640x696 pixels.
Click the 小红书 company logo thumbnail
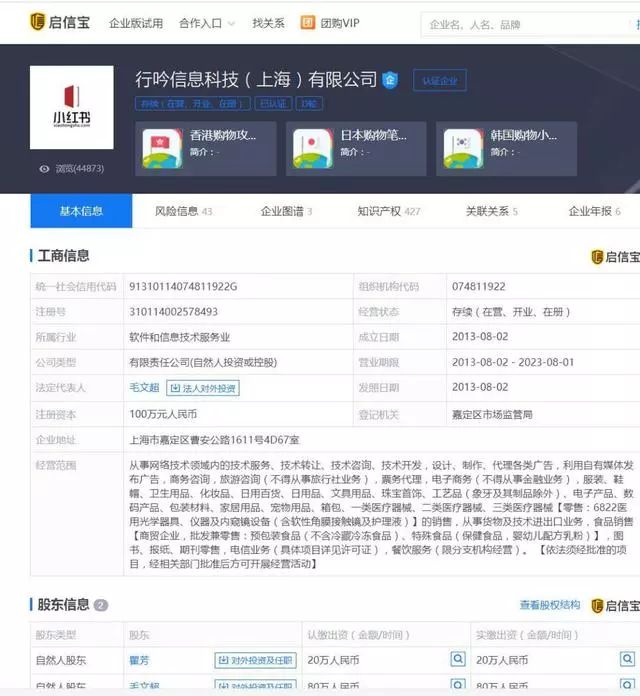(71, 107)
